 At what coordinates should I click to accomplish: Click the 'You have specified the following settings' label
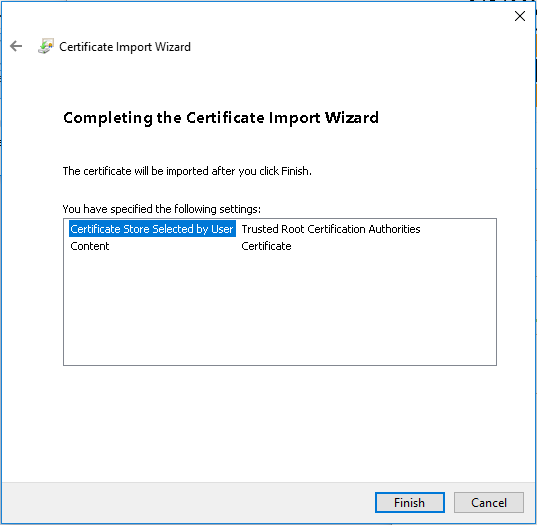point(162,209)
